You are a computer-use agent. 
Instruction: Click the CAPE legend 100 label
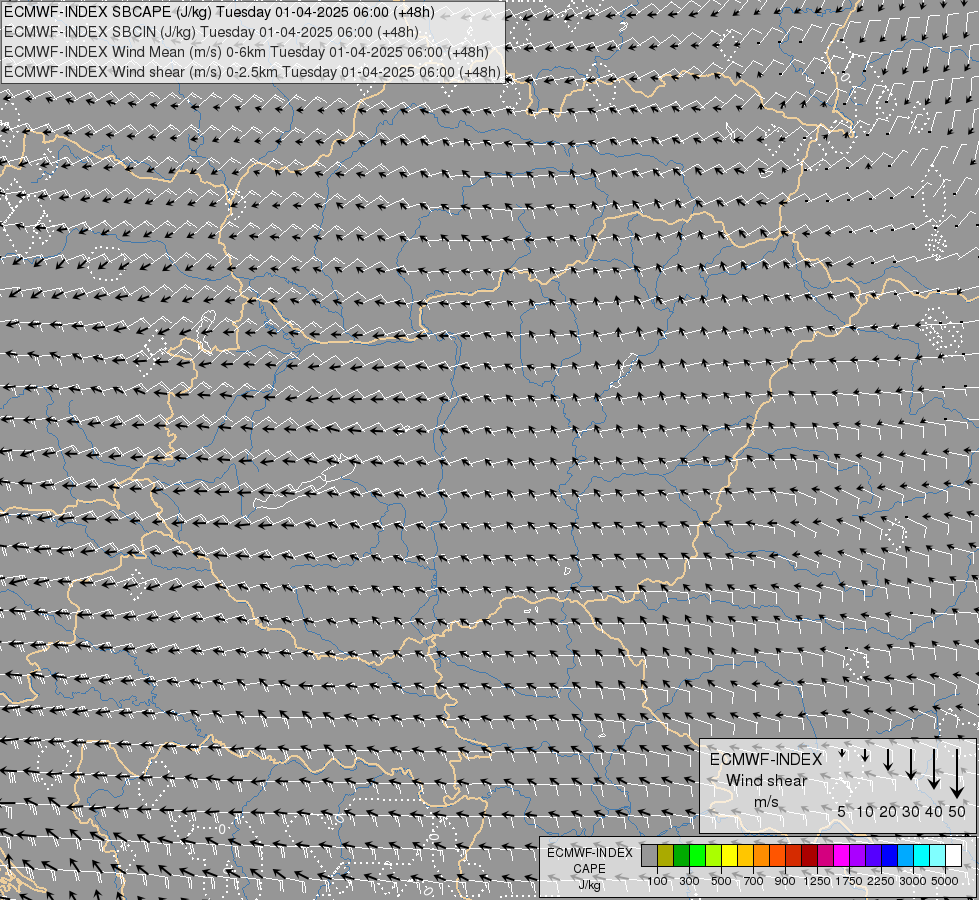657,881
